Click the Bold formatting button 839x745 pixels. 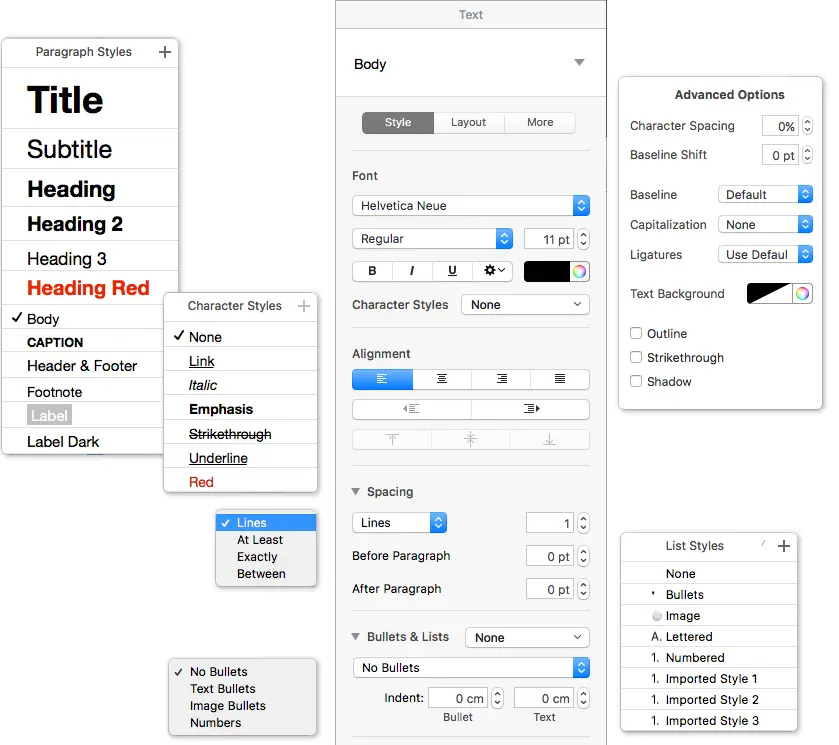pos(372,271)
